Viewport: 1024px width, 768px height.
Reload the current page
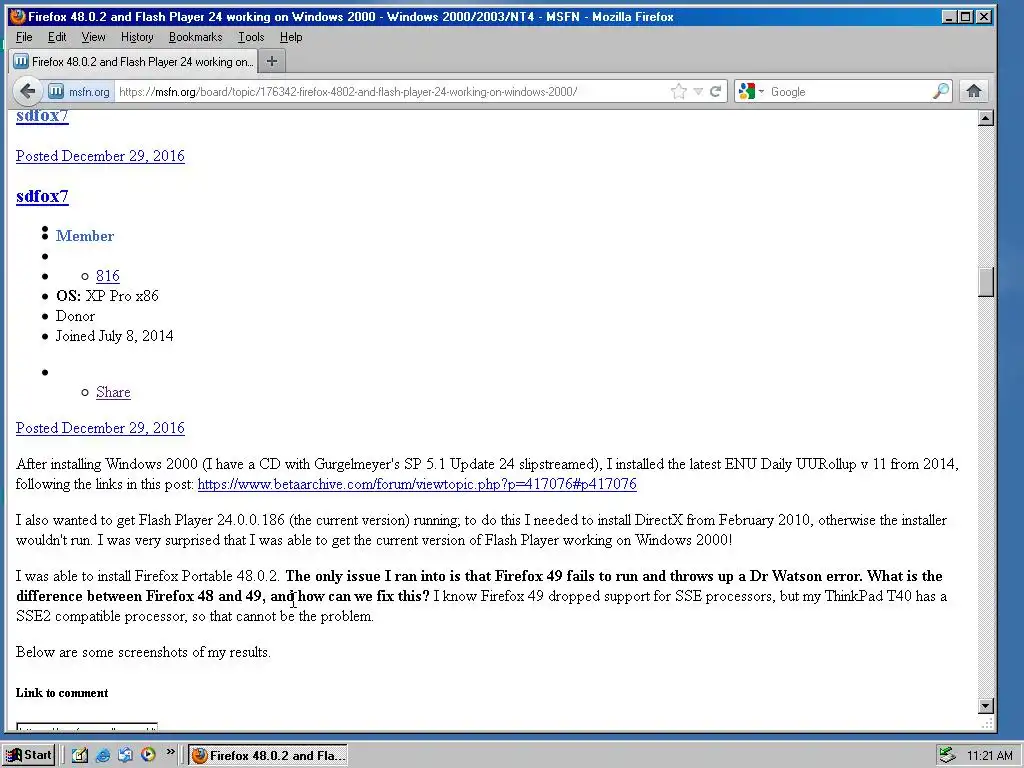[x=716, y=91]
